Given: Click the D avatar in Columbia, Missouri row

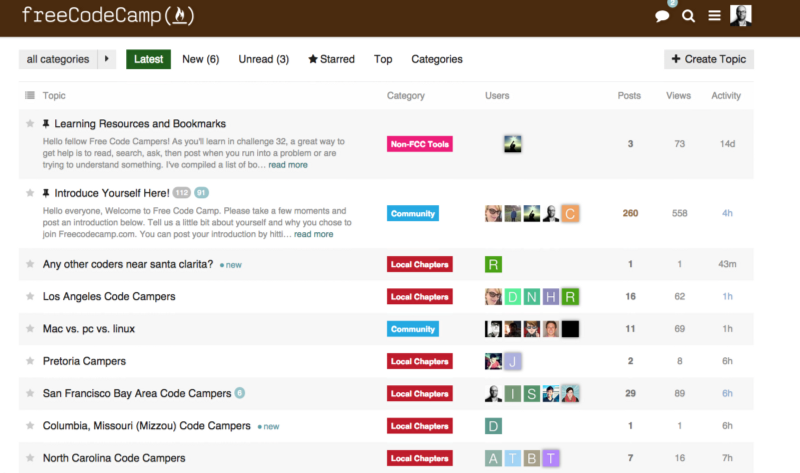Looking at the screenshot, I should (x=493, y=426).
